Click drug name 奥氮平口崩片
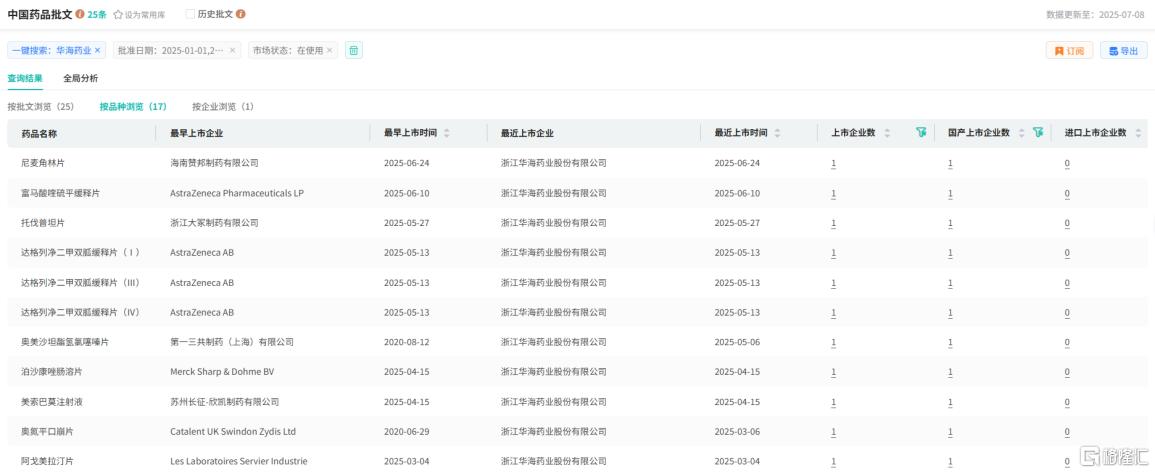The height and width of the screenshot is (473, 1155). click(47, 432)
